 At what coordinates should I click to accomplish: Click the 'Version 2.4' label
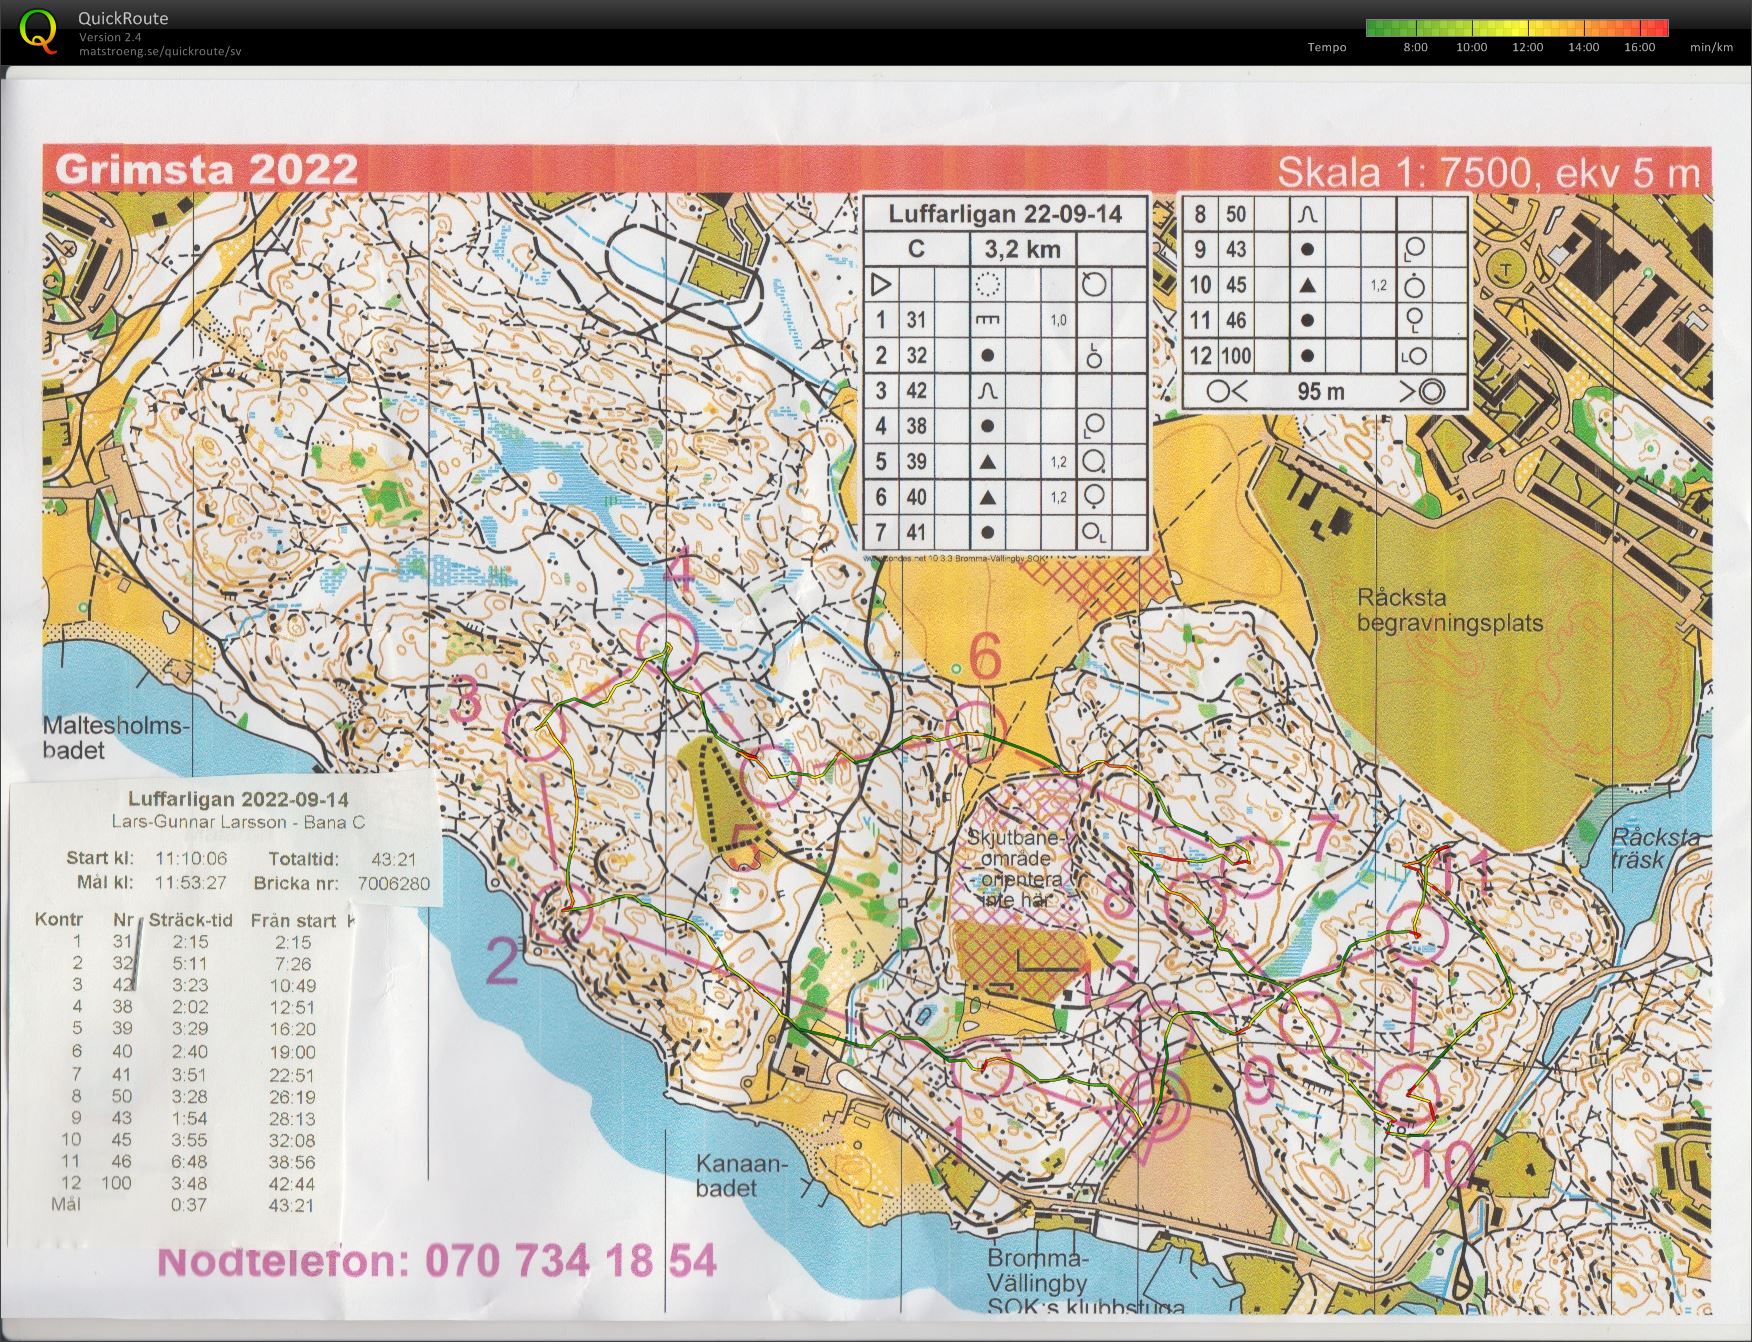[x=108, y=37]
